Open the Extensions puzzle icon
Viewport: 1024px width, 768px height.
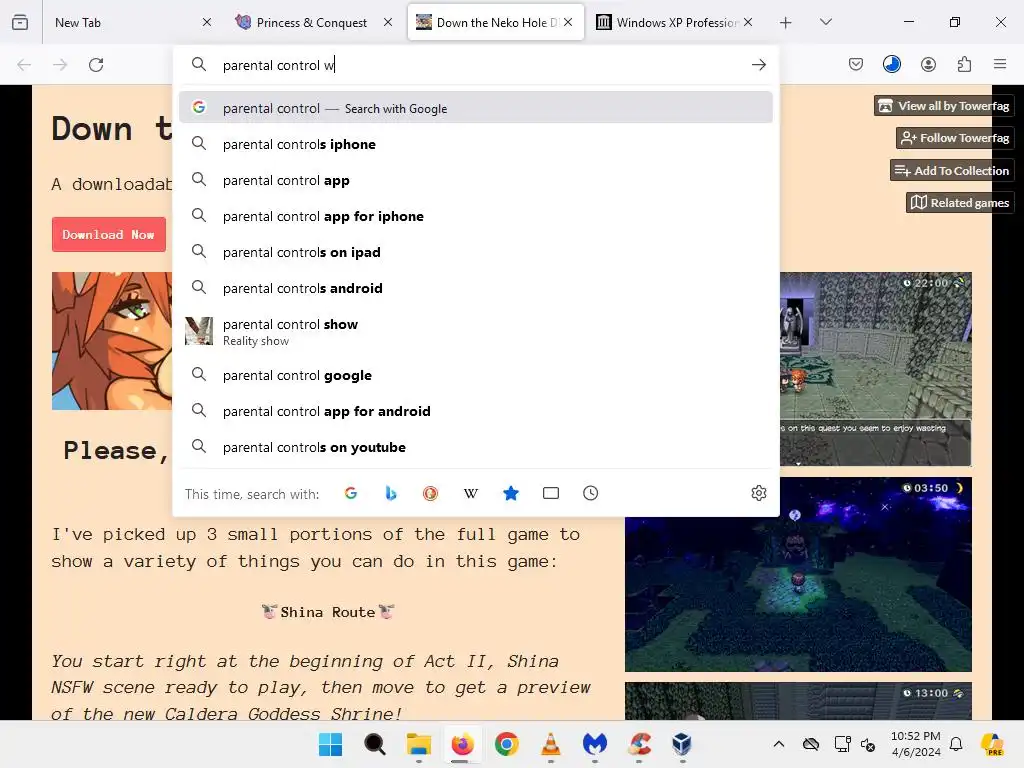(964, 64)
